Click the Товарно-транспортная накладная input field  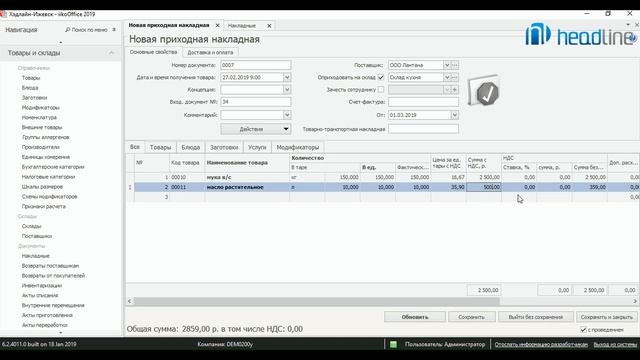(423, 129)
